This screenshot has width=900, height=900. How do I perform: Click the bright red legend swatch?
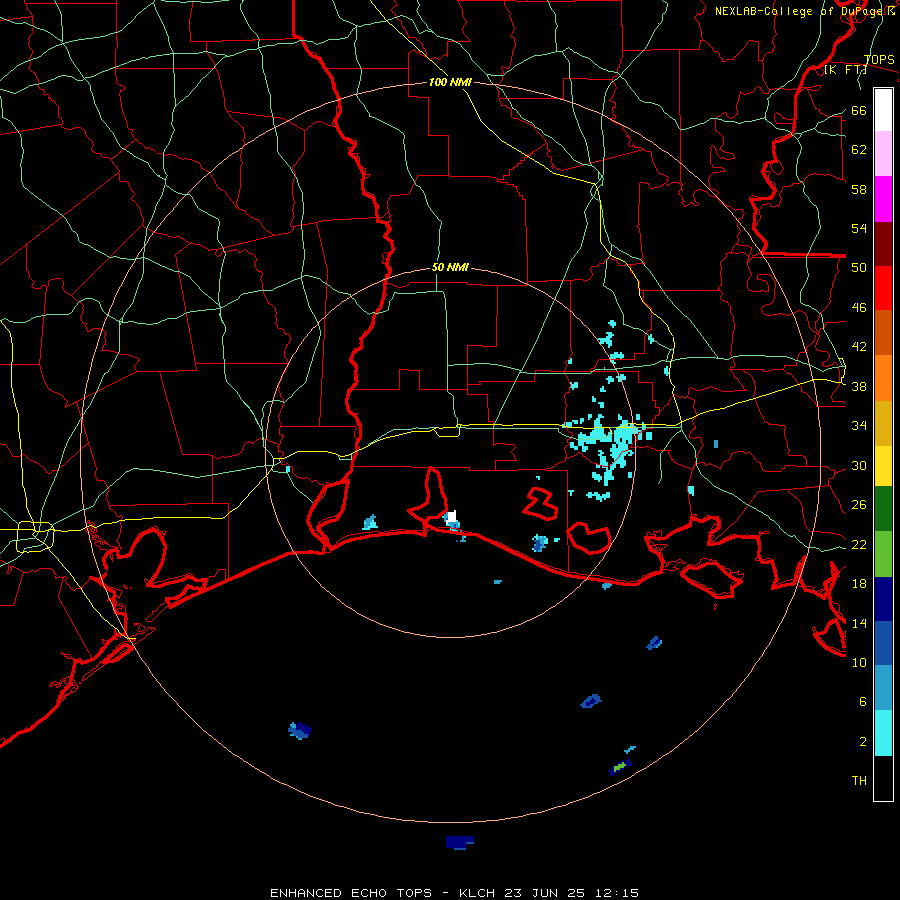pos(883,288)
